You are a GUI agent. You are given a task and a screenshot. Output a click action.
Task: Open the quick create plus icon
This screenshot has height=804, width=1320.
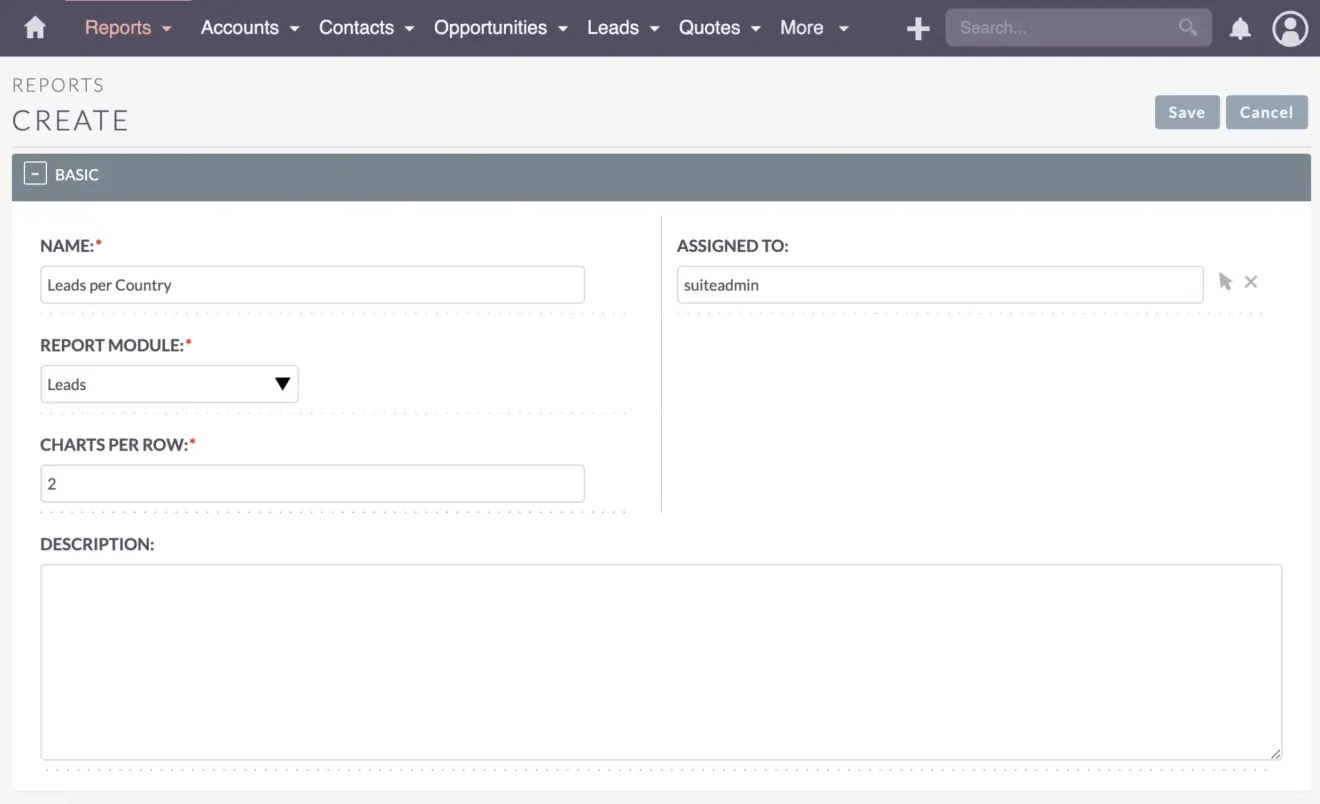point(917,28)
